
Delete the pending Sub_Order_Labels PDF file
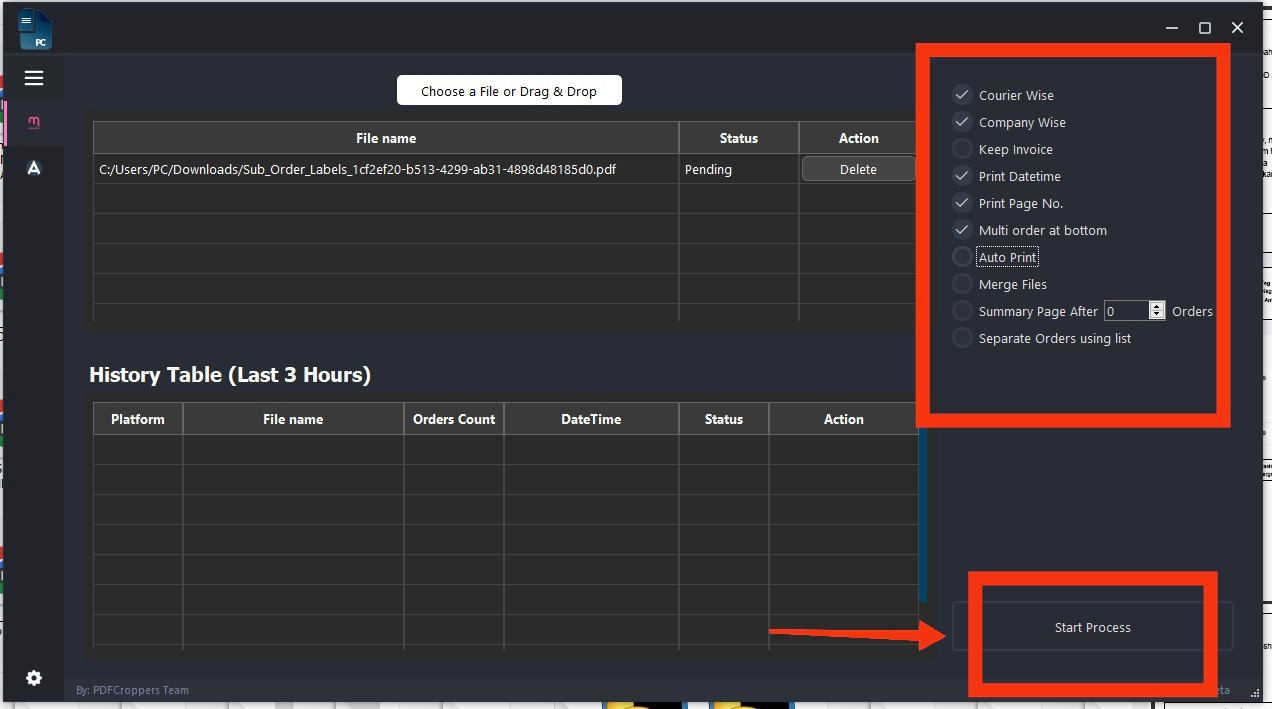coord(858,169)
